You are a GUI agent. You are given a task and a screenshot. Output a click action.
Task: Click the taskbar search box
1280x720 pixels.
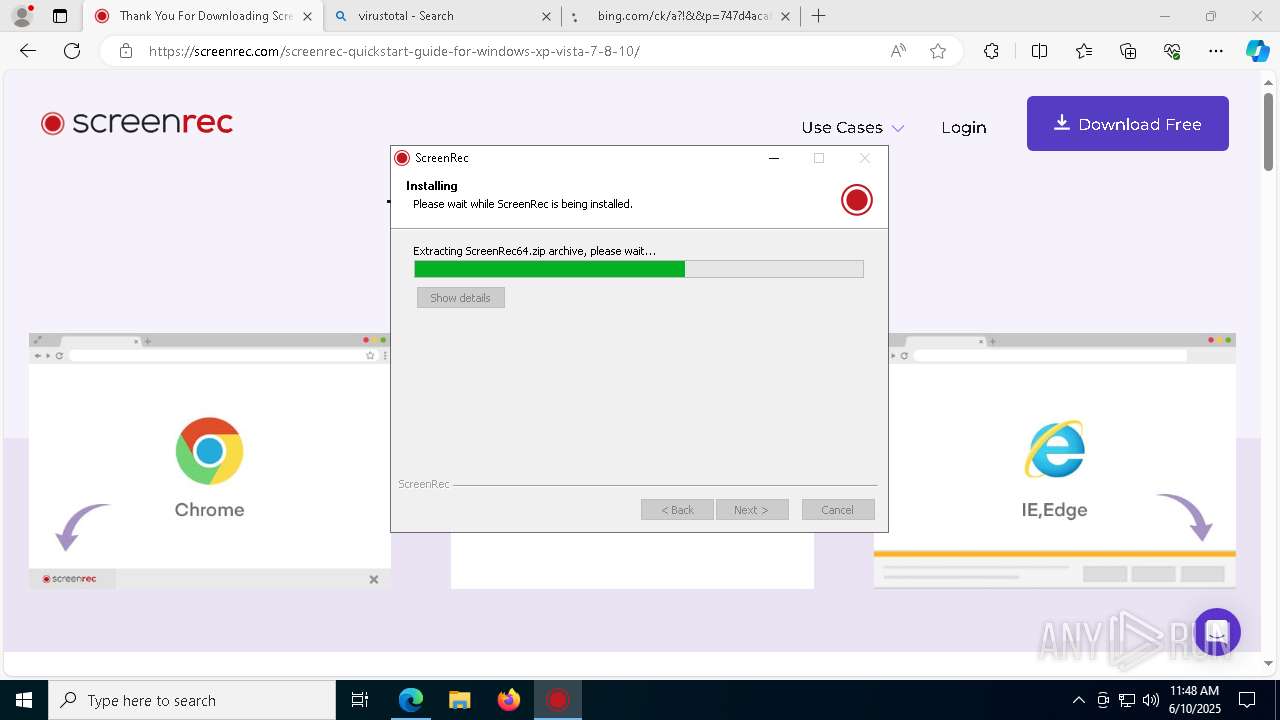point(192,700)
